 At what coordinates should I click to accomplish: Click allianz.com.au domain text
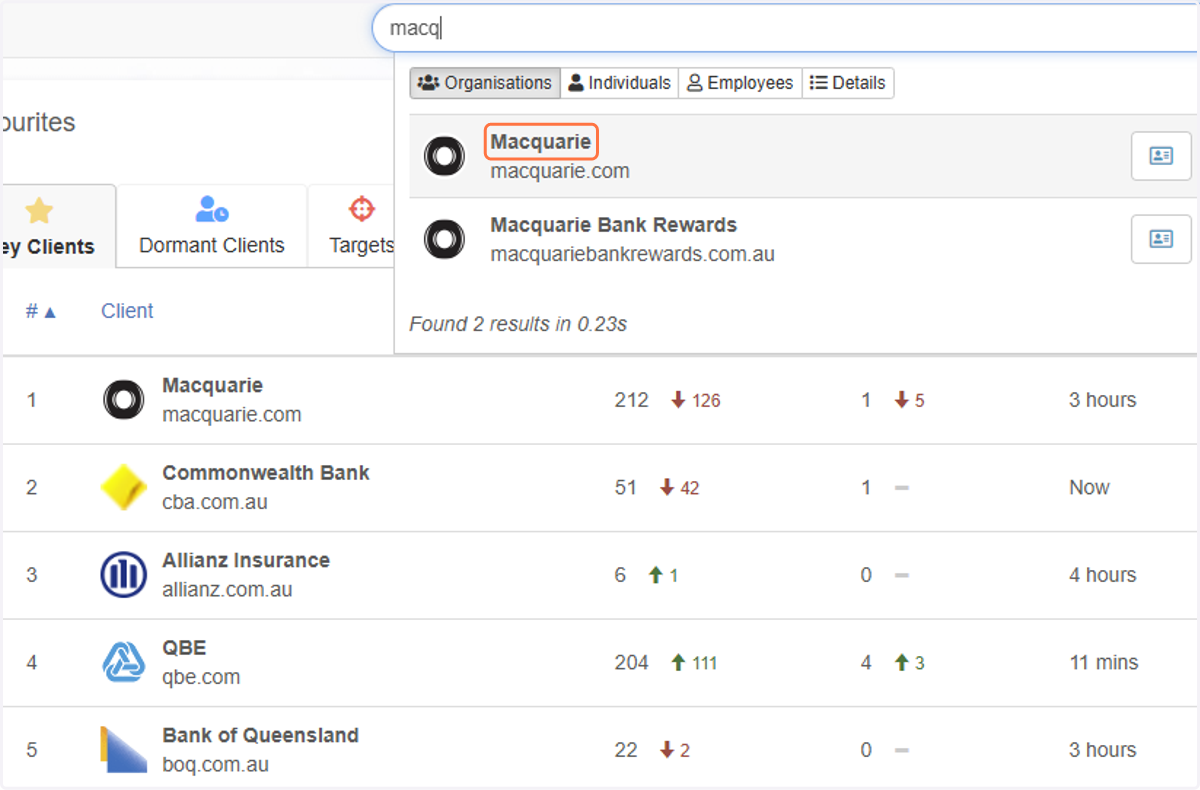pyautogui.click(x=227, y=589)
